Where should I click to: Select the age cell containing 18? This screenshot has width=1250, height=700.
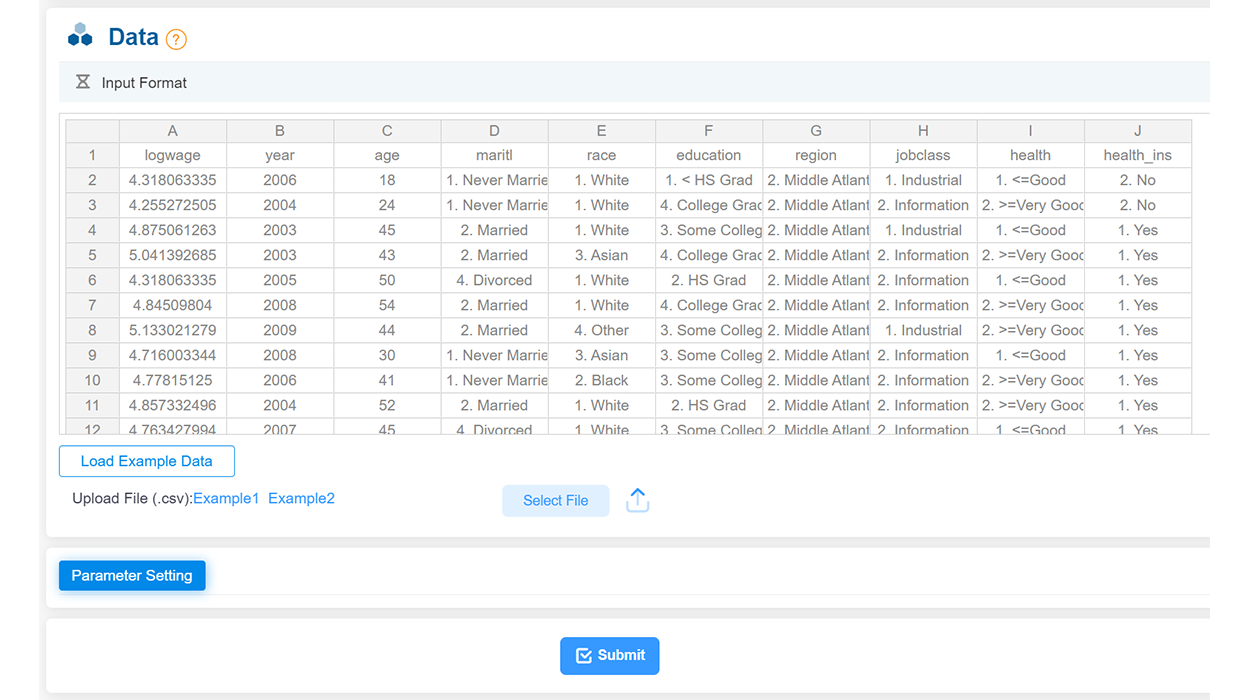coord(387,180)
